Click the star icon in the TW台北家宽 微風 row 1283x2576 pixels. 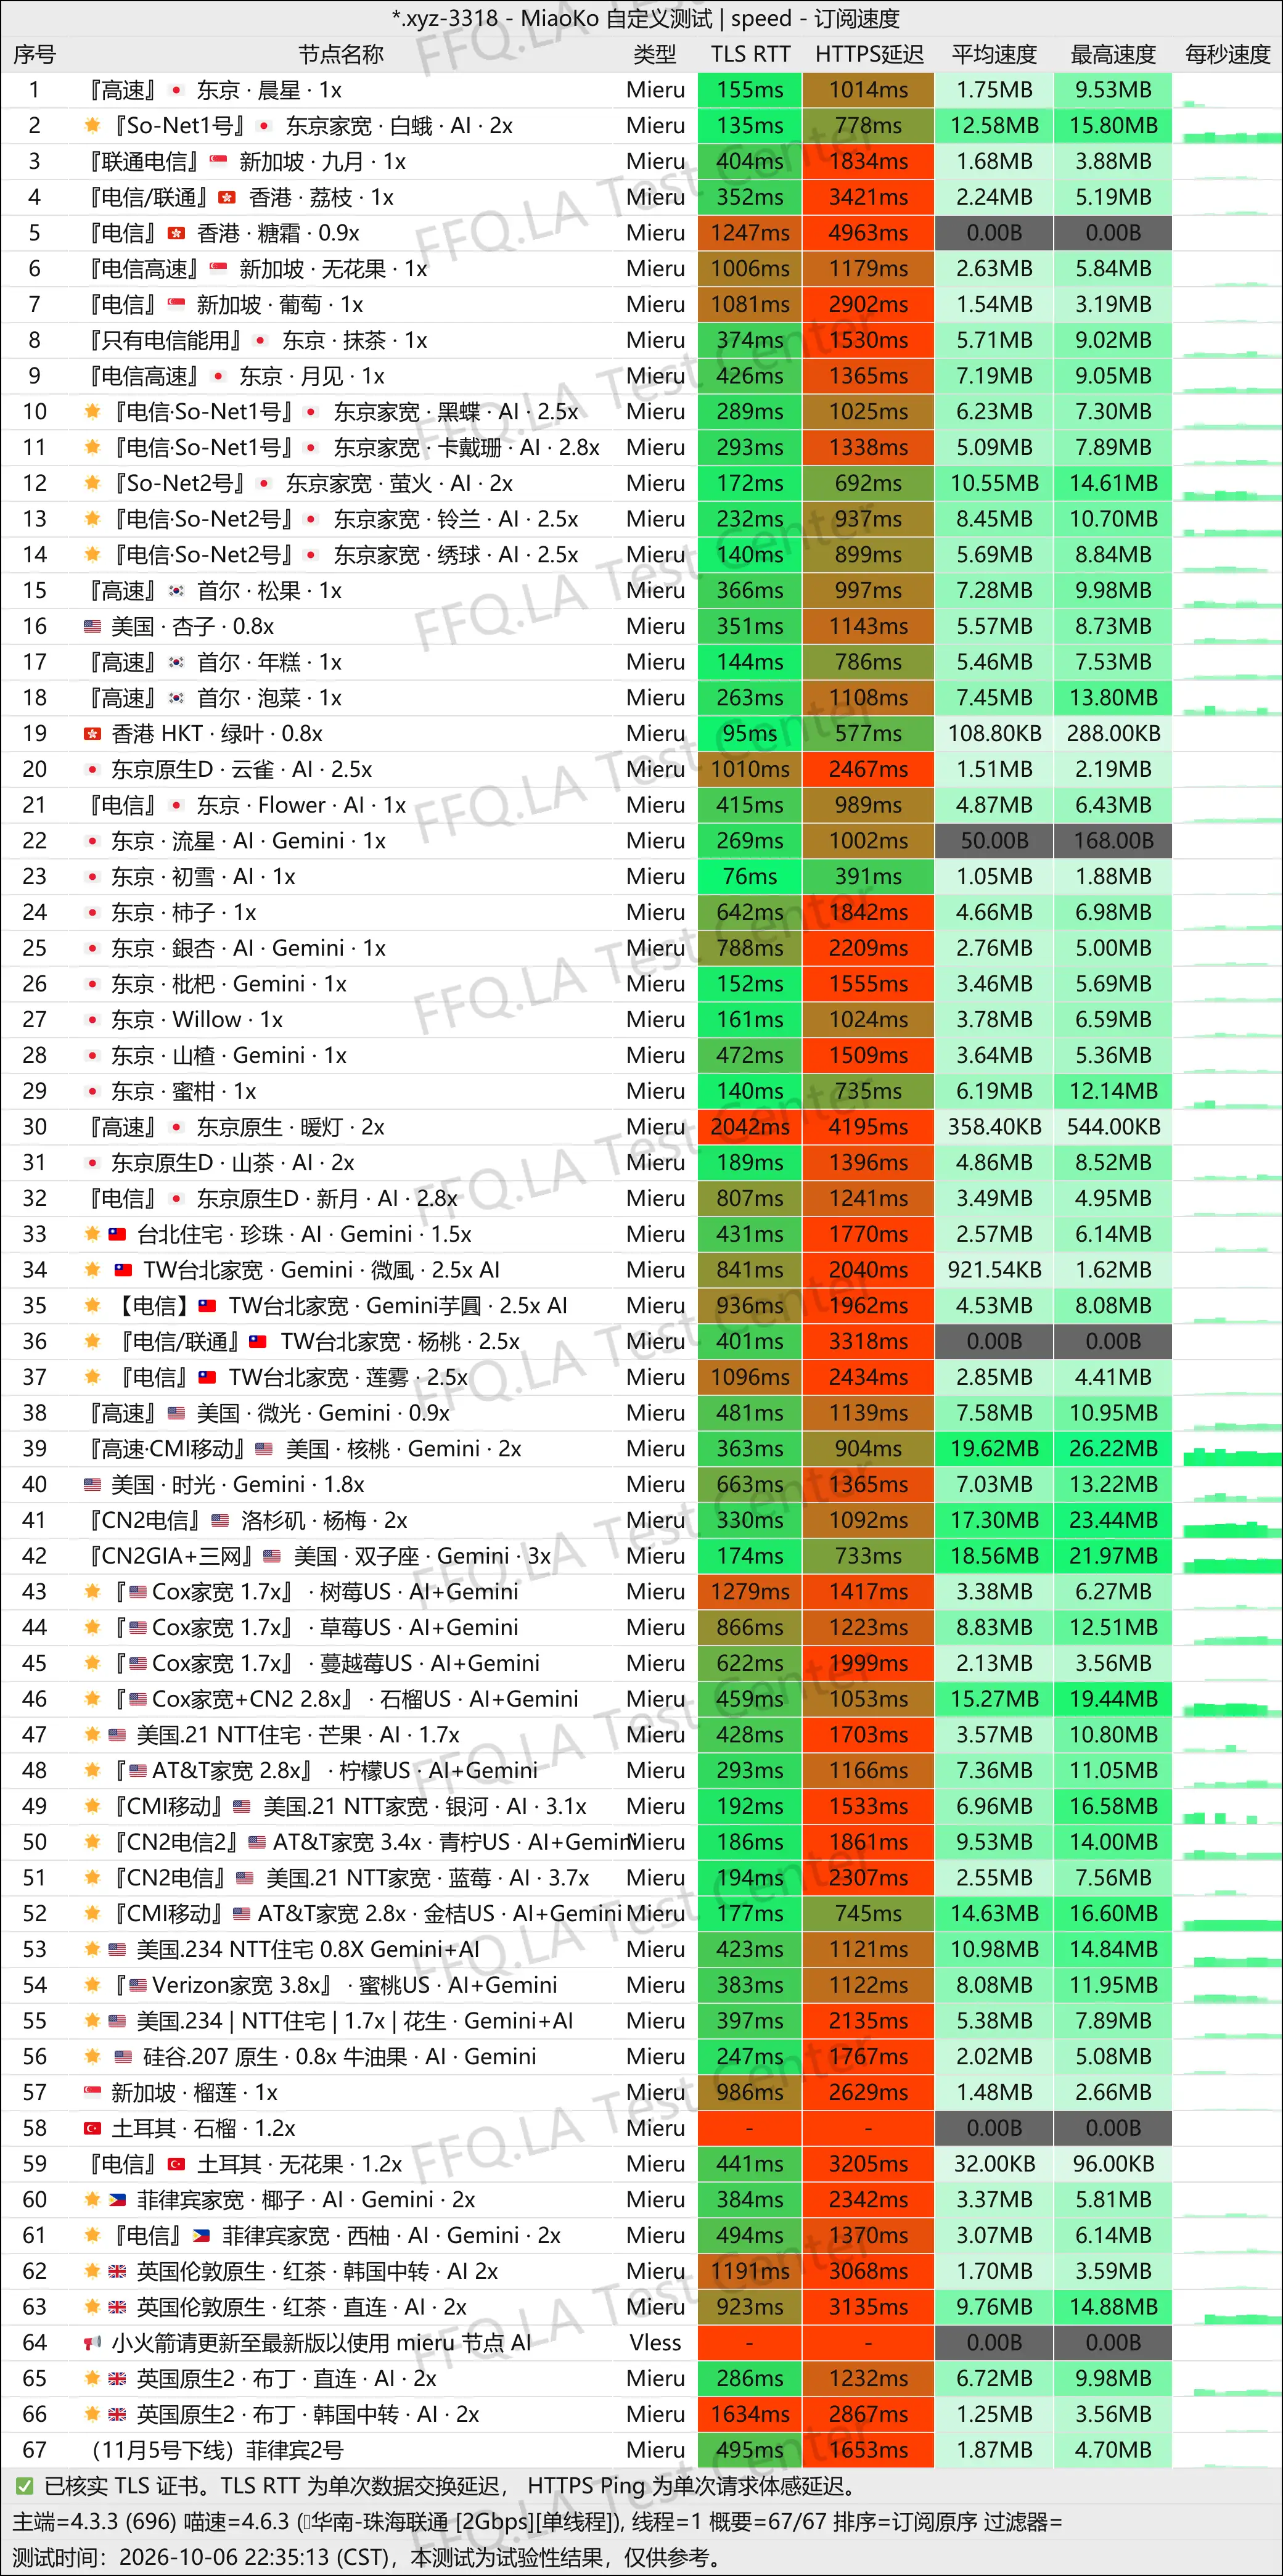point(92,1270)
